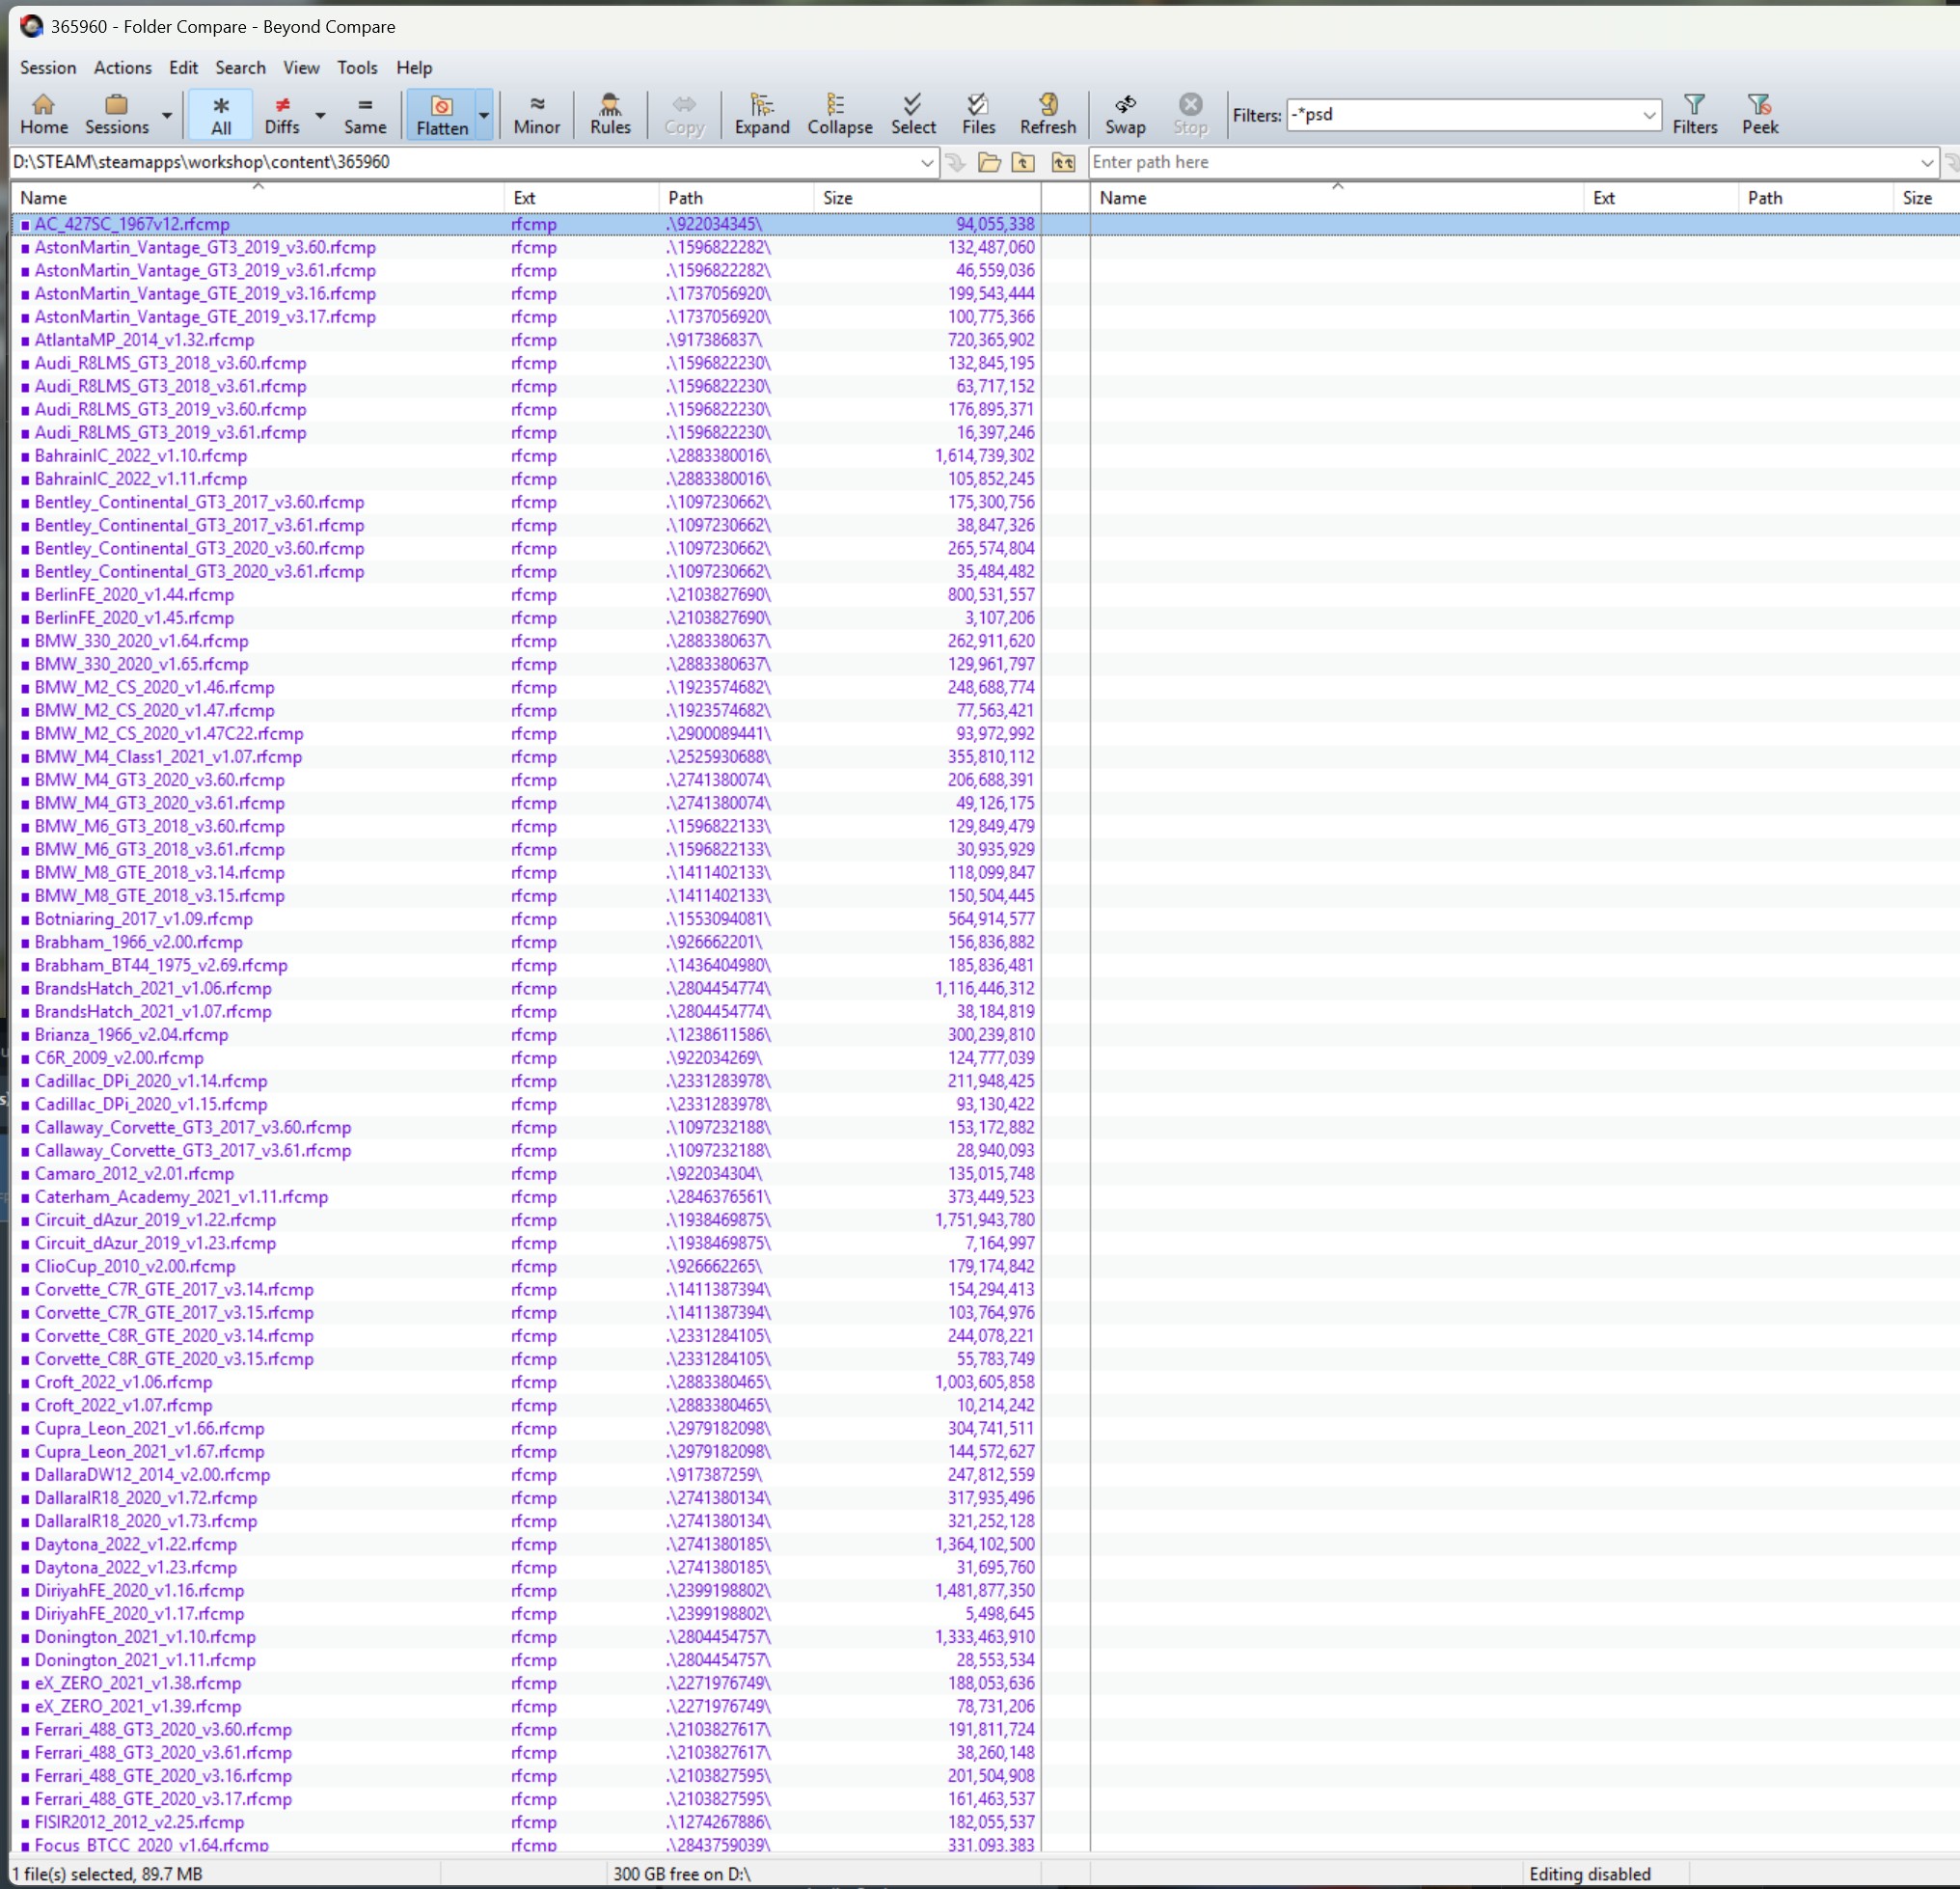
Task: Click the Refresh toolbar icon
Action: (x=1047, y=114)
